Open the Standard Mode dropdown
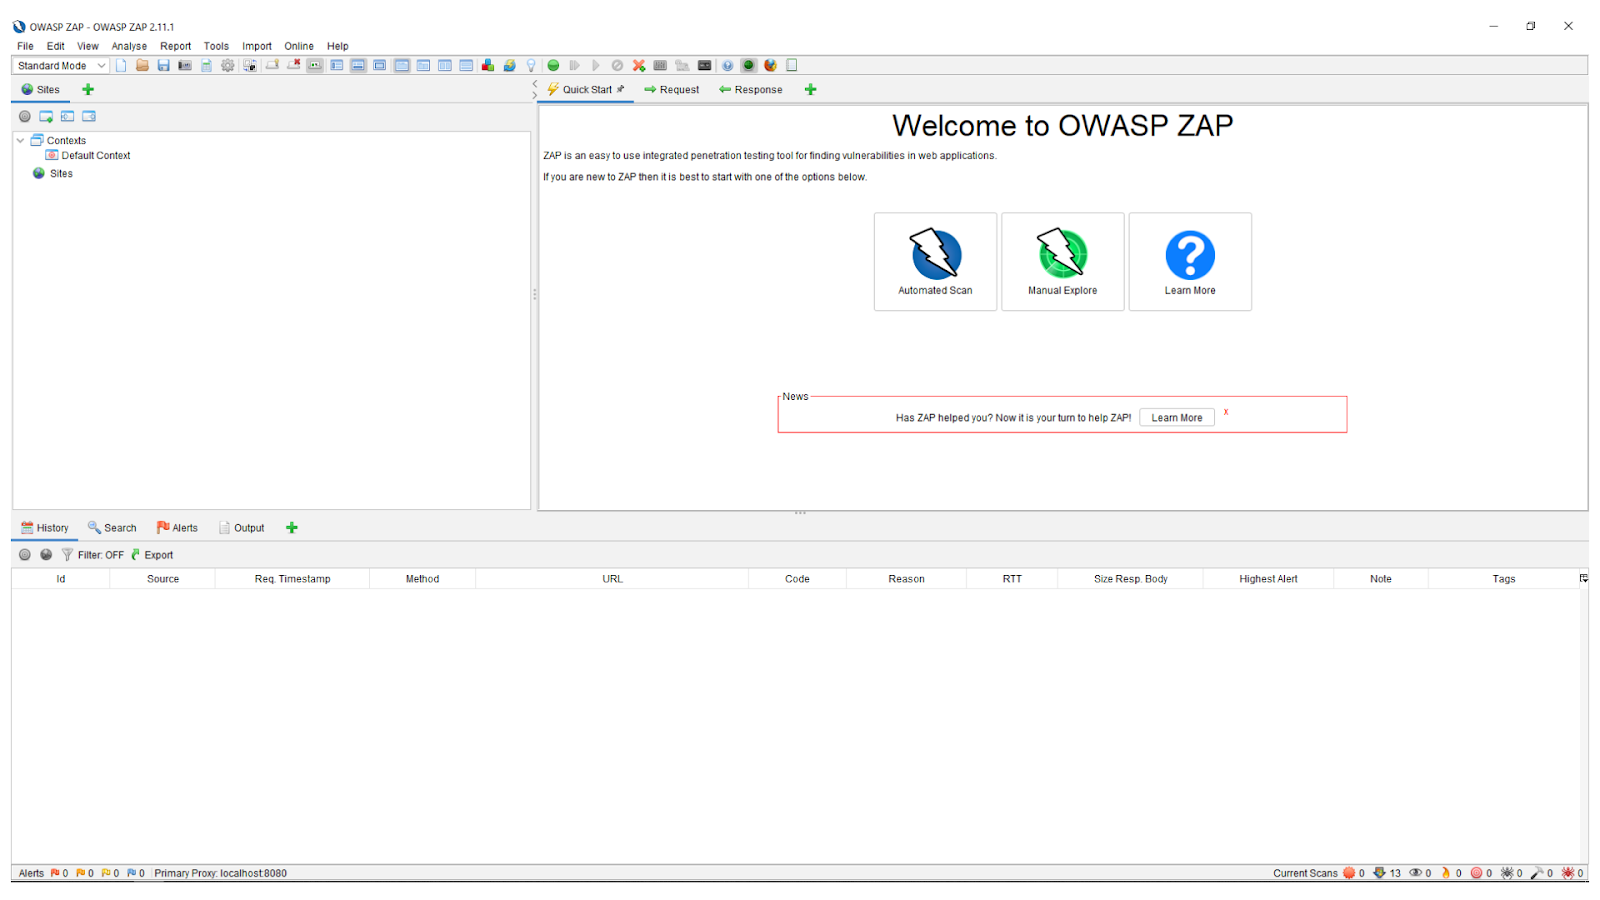The image size is (1600, 900). click(60, 65)
